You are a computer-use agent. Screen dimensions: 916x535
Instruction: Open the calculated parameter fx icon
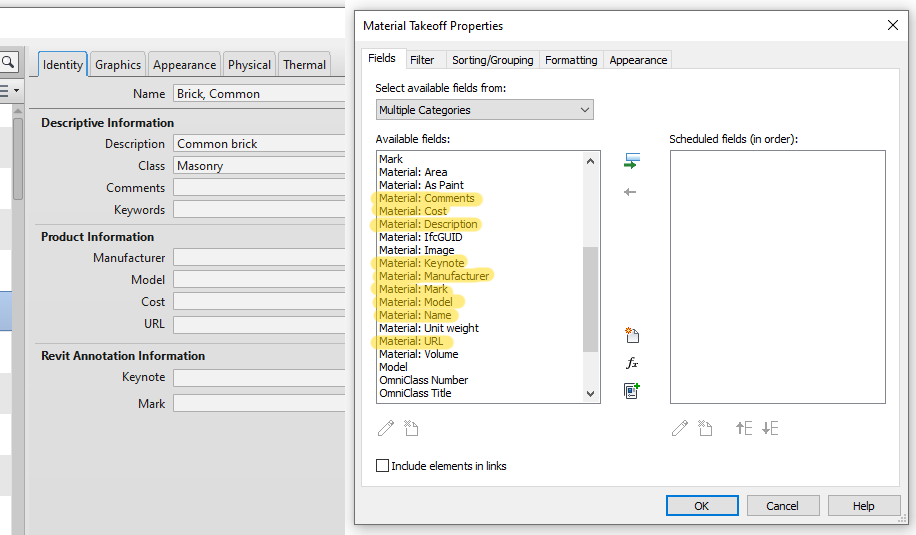632,363
